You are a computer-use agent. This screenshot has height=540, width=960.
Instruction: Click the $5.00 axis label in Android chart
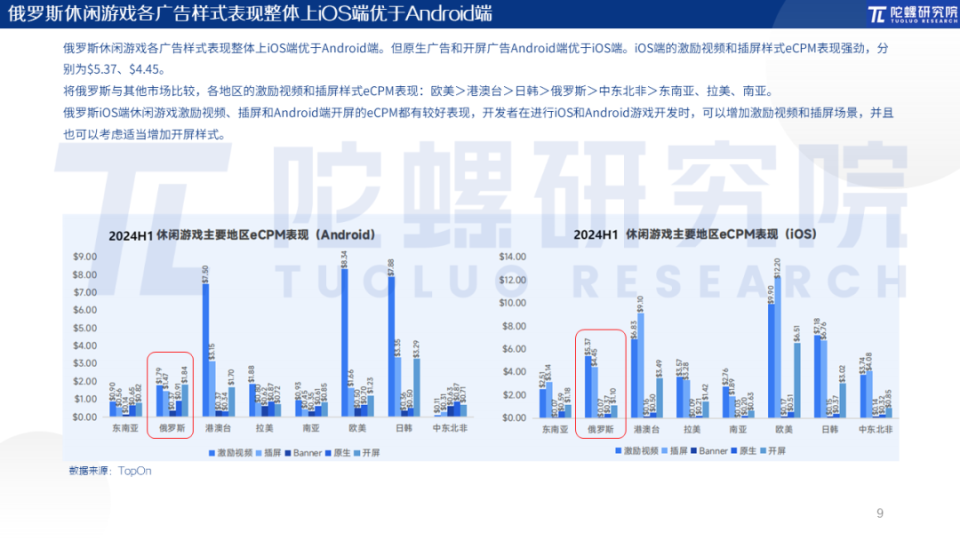[x=84, y=328]
